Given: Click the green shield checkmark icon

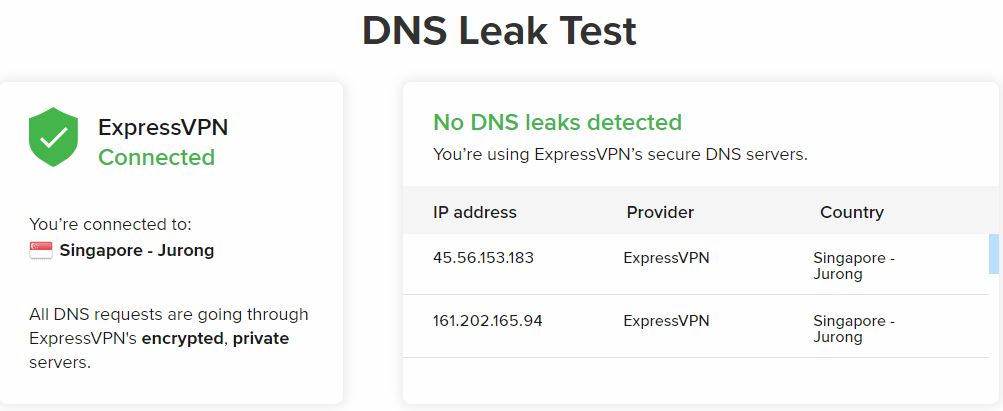Looking at the screenshot, I should coord(53,137).
